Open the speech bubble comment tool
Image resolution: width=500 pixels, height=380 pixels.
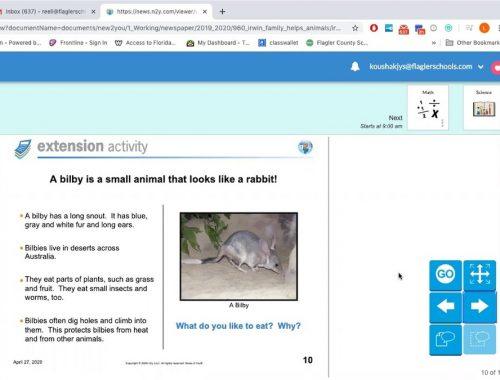coord(445,340)
